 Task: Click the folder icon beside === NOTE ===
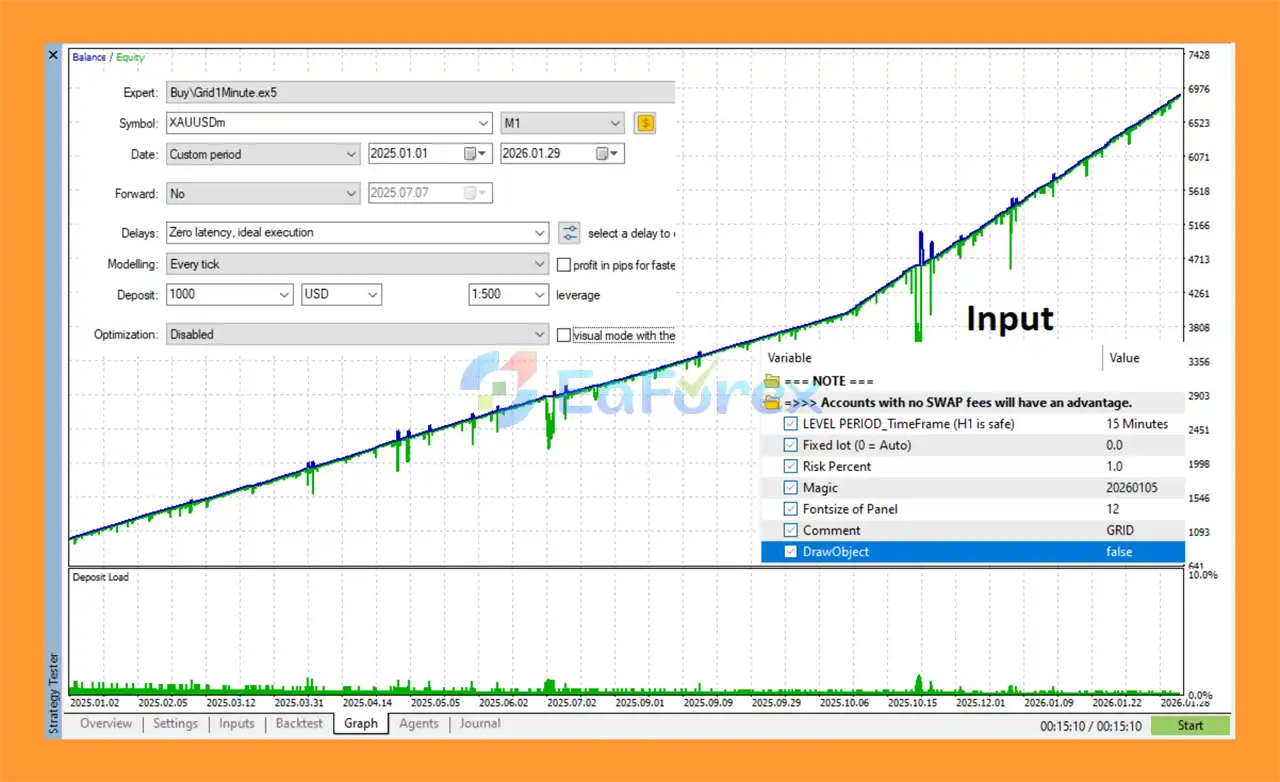coord(771,380)
